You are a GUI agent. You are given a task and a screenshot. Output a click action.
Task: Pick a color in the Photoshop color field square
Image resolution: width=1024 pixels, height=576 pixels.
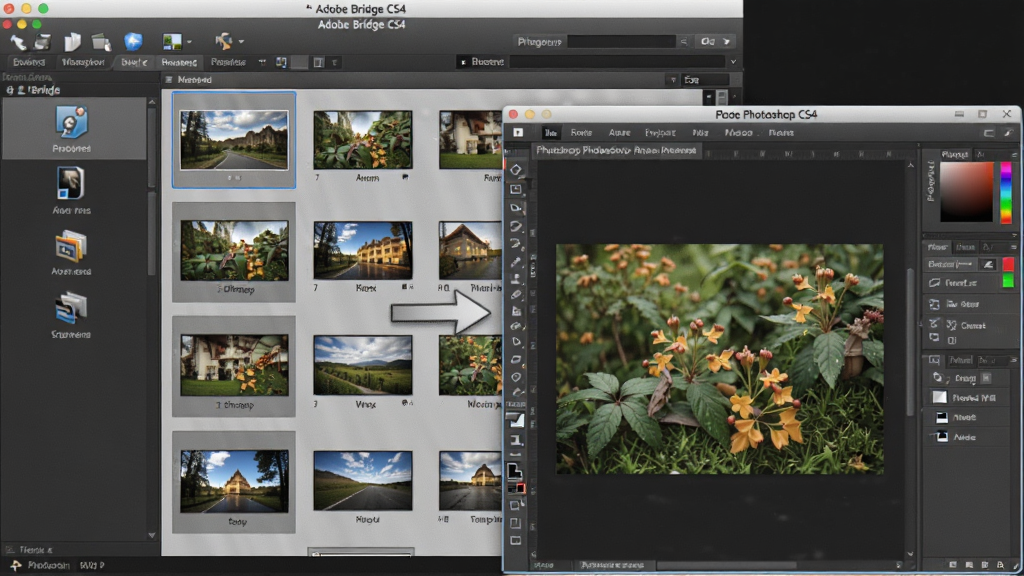pos(966,193)
